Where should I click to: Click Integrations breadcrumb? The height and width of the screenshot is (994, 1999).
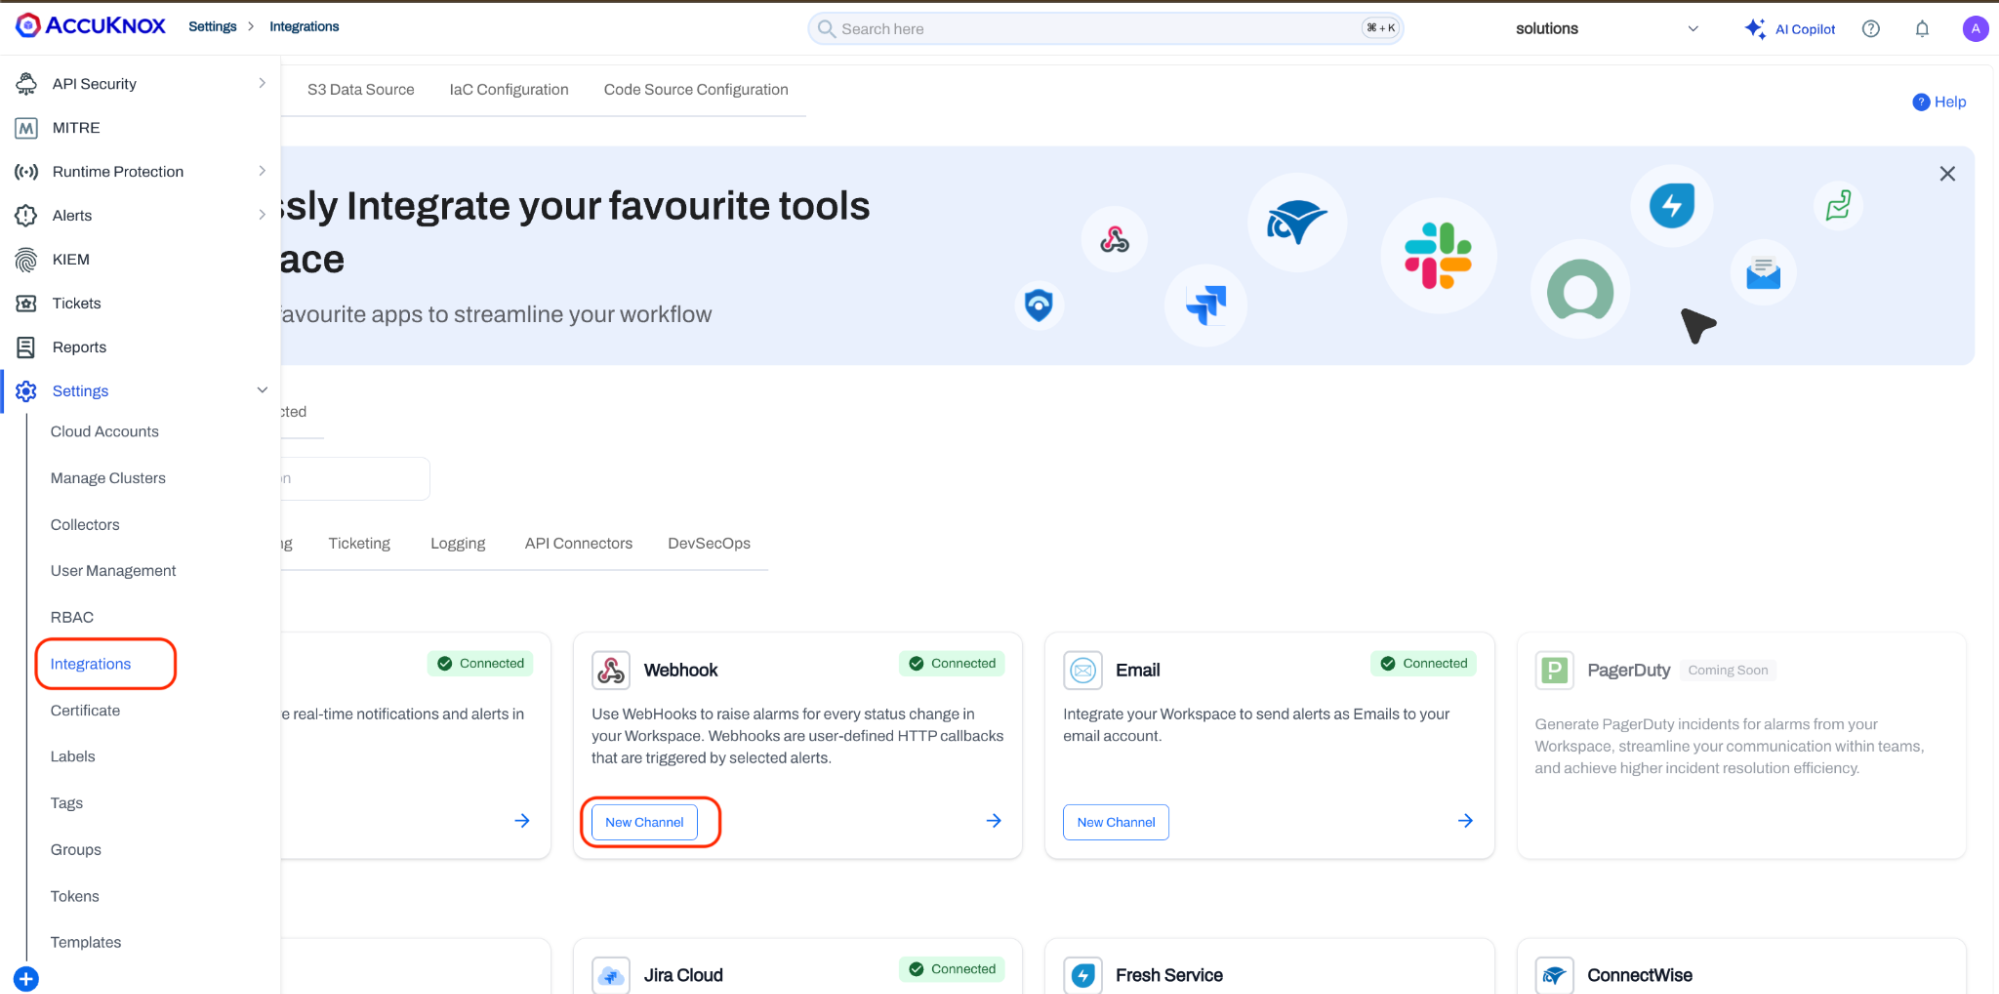[304, 27]
